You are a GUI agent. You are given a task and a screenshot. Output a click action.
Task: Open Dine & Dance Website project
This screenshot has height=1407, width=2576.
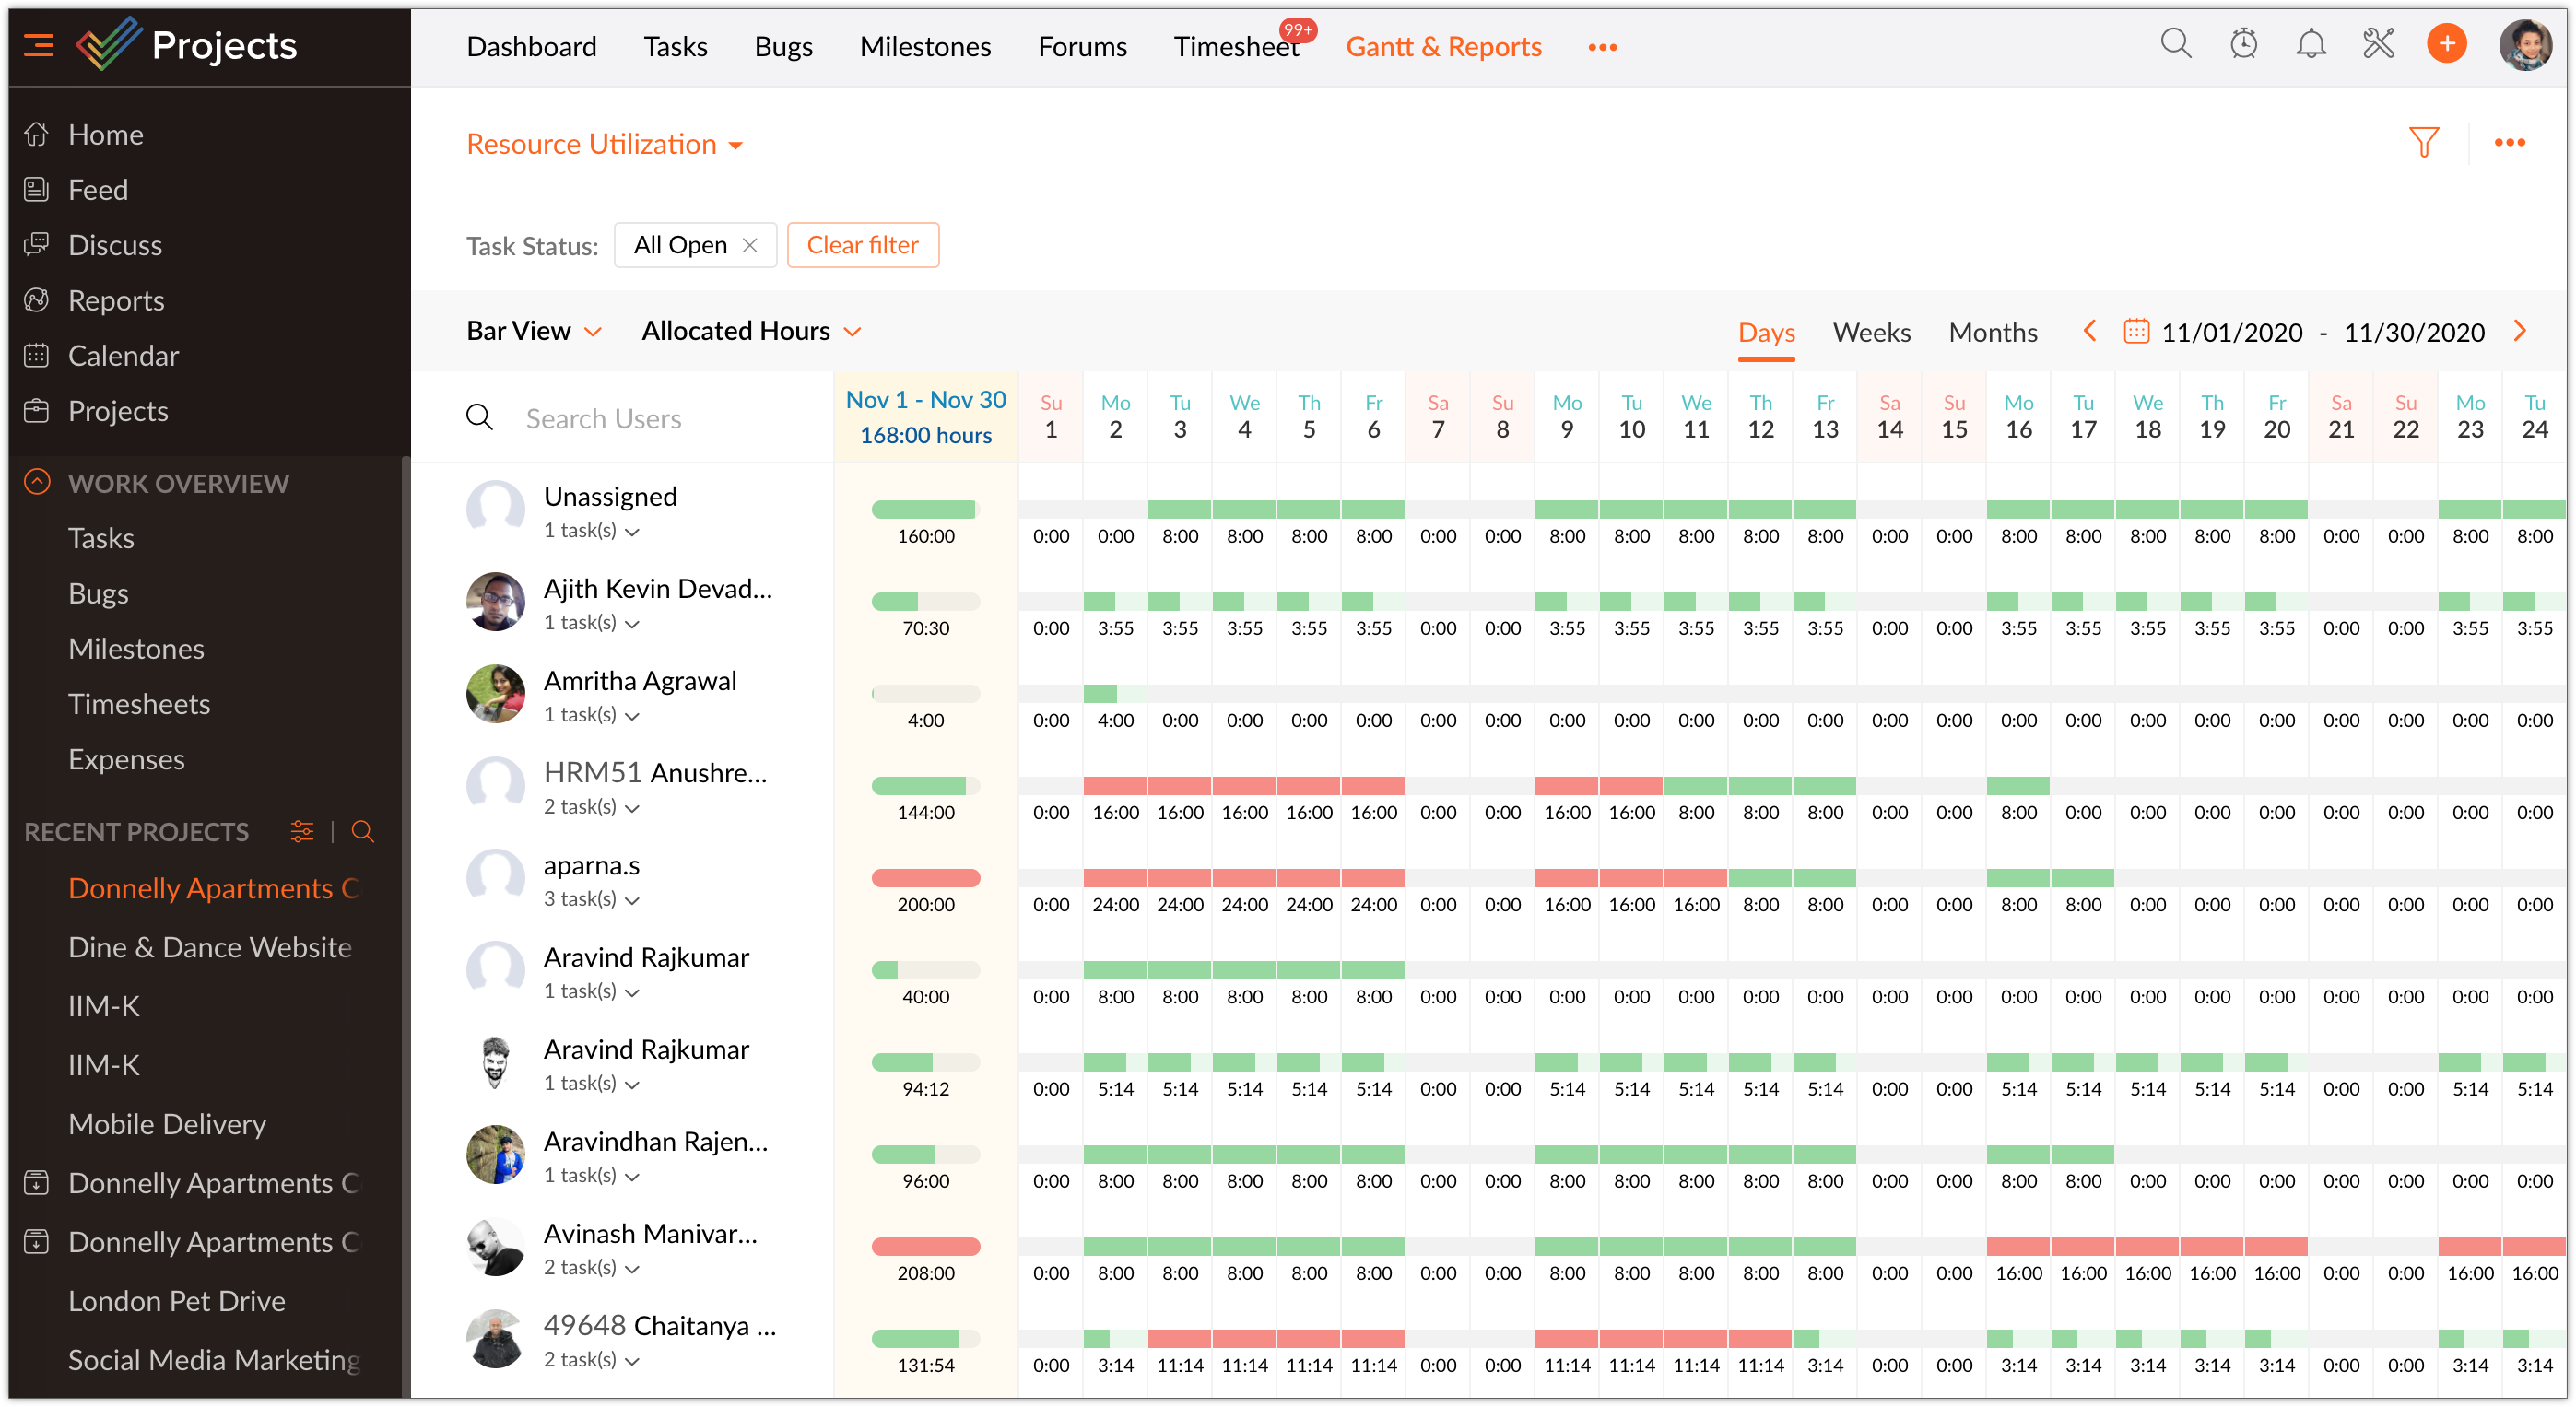(x=210, y=946)
